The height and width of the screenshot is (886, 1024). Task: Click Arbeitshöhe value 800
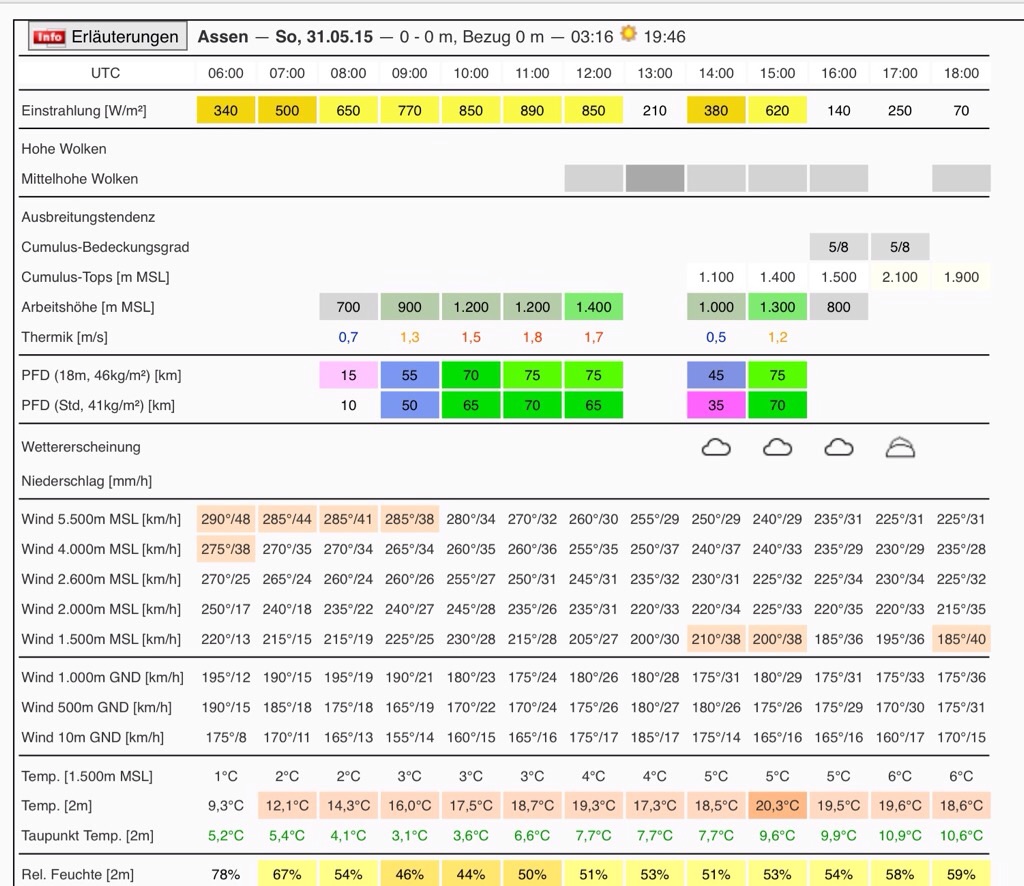pos(839,307)
